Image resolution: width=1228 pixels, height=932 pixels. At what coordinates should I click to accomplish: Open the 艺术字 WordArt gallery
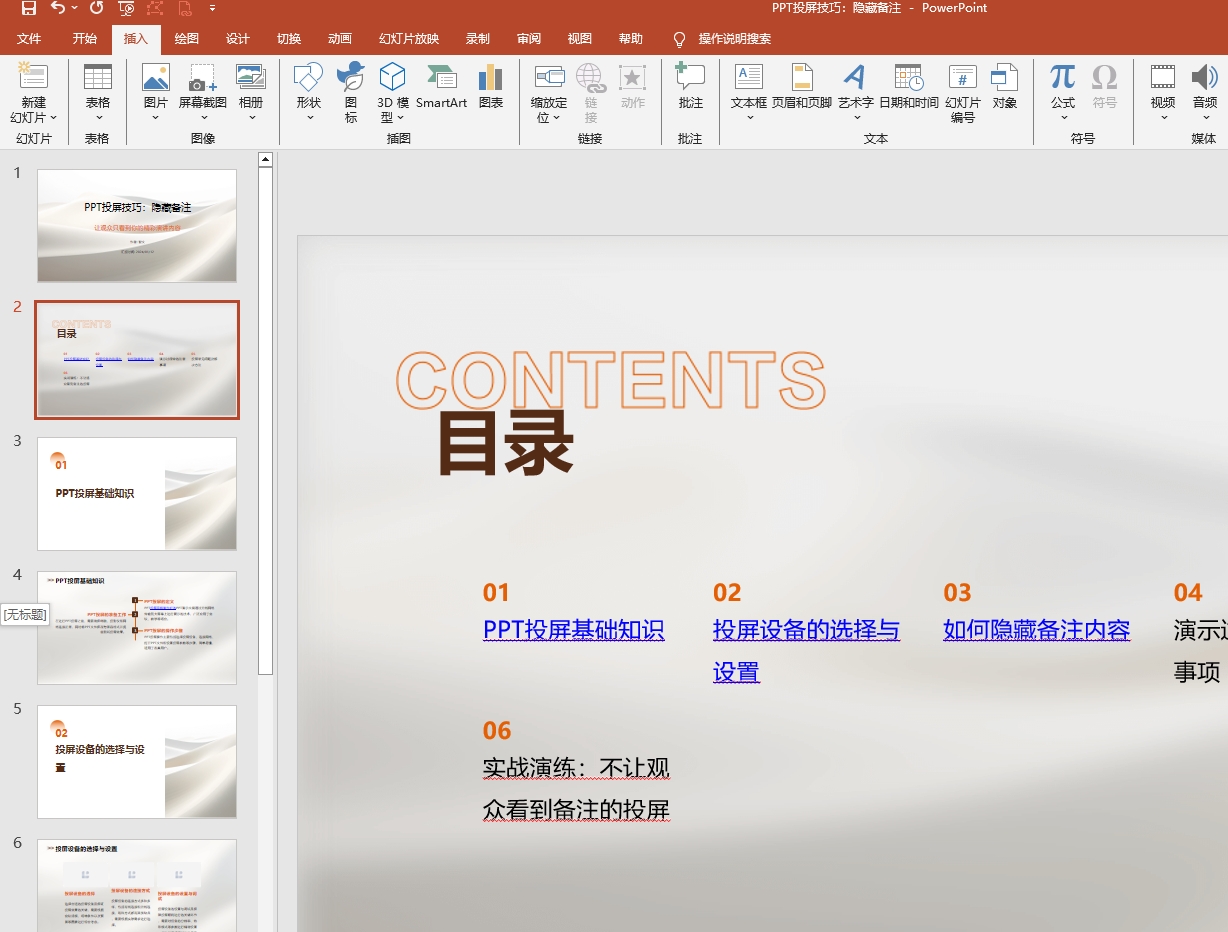coord(855,92)
